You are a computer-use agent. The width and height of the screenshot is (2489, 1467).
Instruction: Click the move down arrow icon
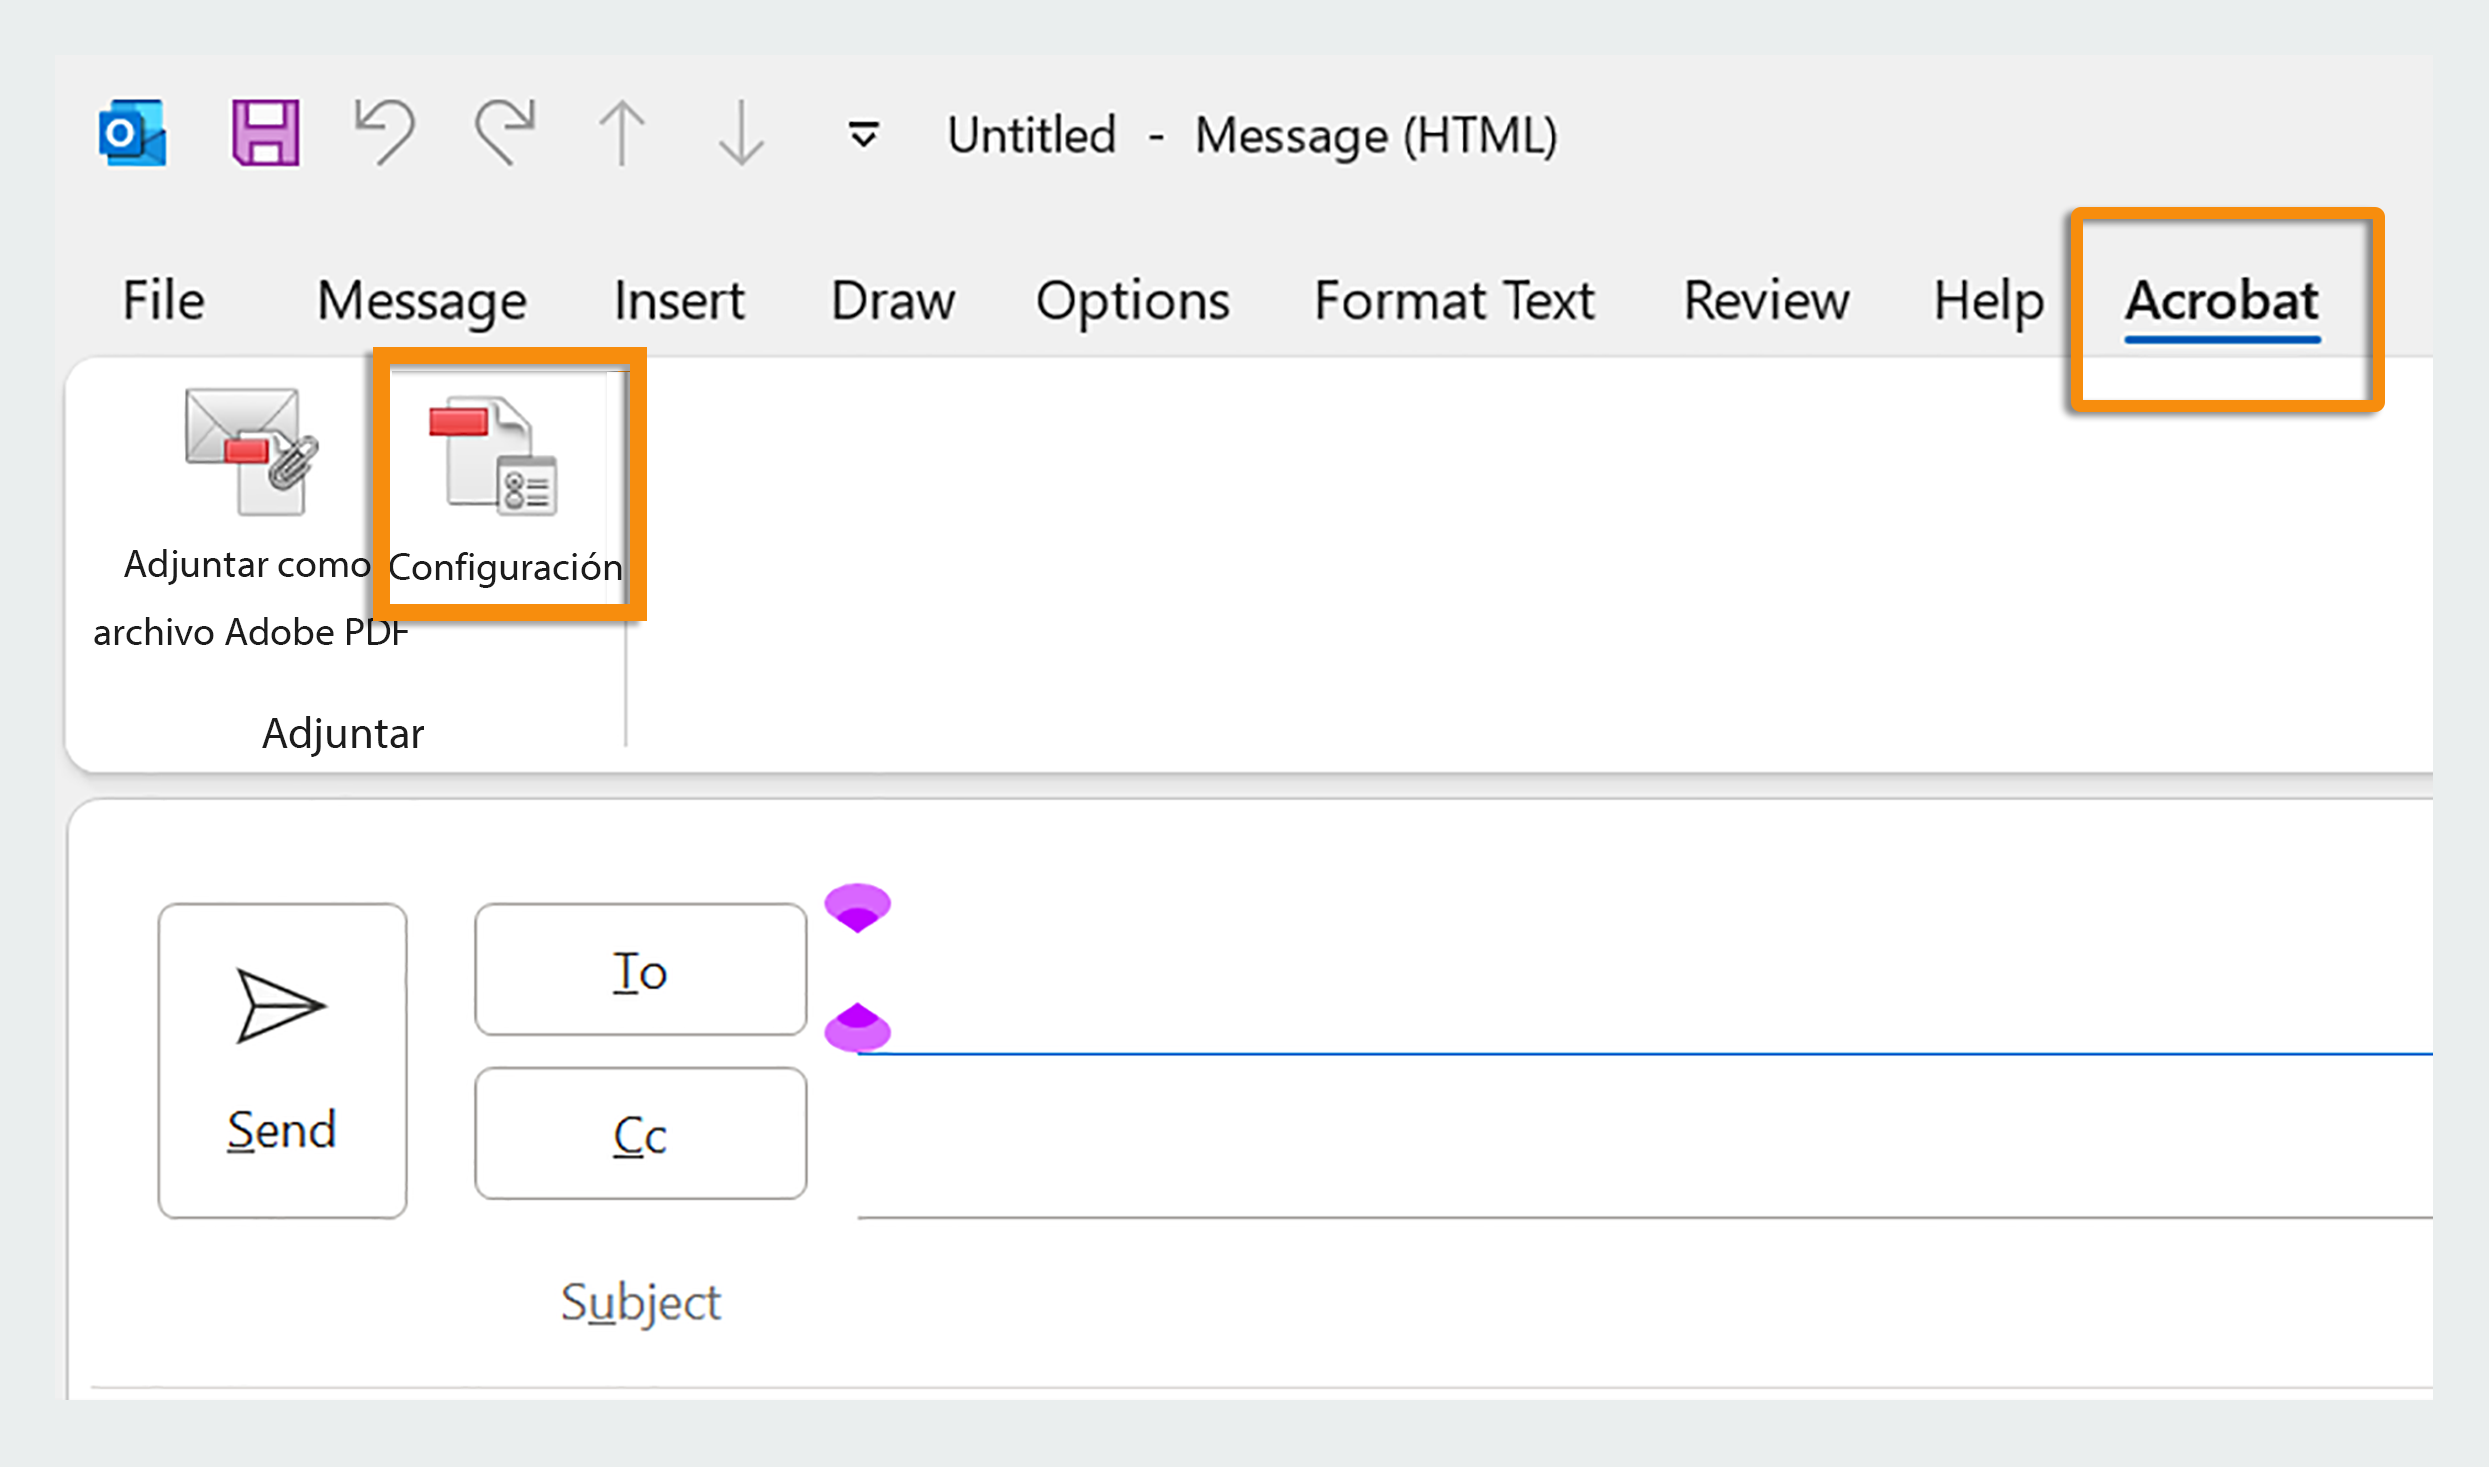739,133
